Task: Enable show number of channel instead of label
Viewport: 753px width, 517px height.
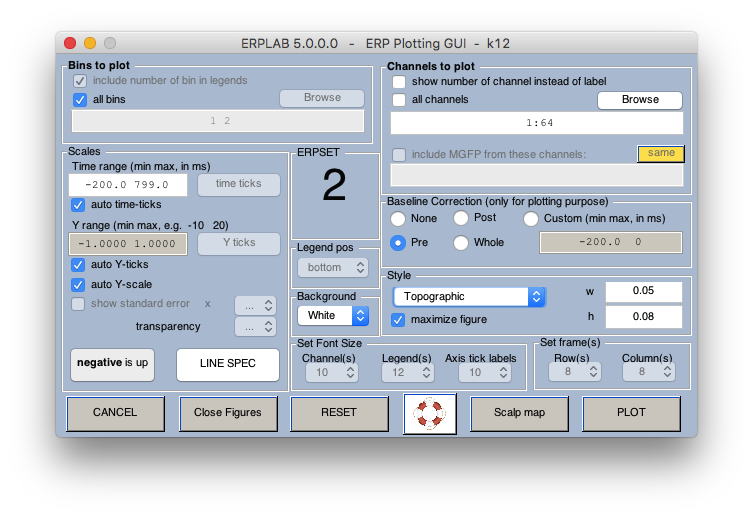Action: (399, 82)
